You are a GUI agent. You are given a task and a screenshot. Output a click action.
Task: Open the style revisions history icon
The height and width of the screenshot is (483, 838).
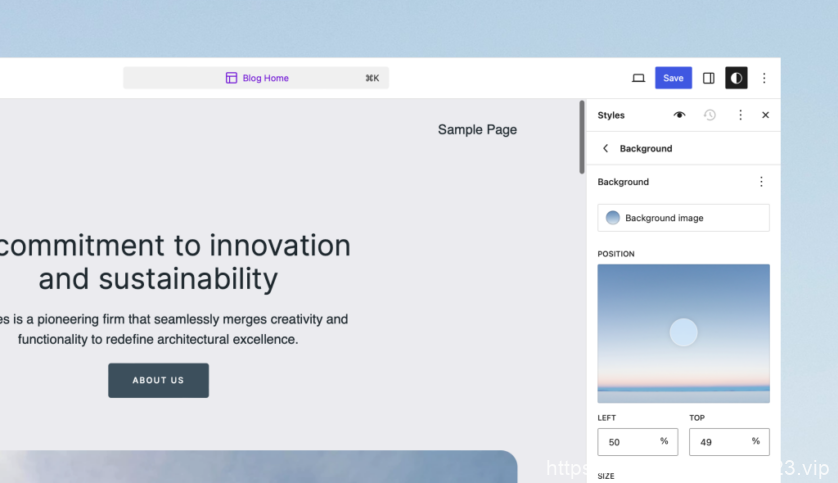coord(710,115)
